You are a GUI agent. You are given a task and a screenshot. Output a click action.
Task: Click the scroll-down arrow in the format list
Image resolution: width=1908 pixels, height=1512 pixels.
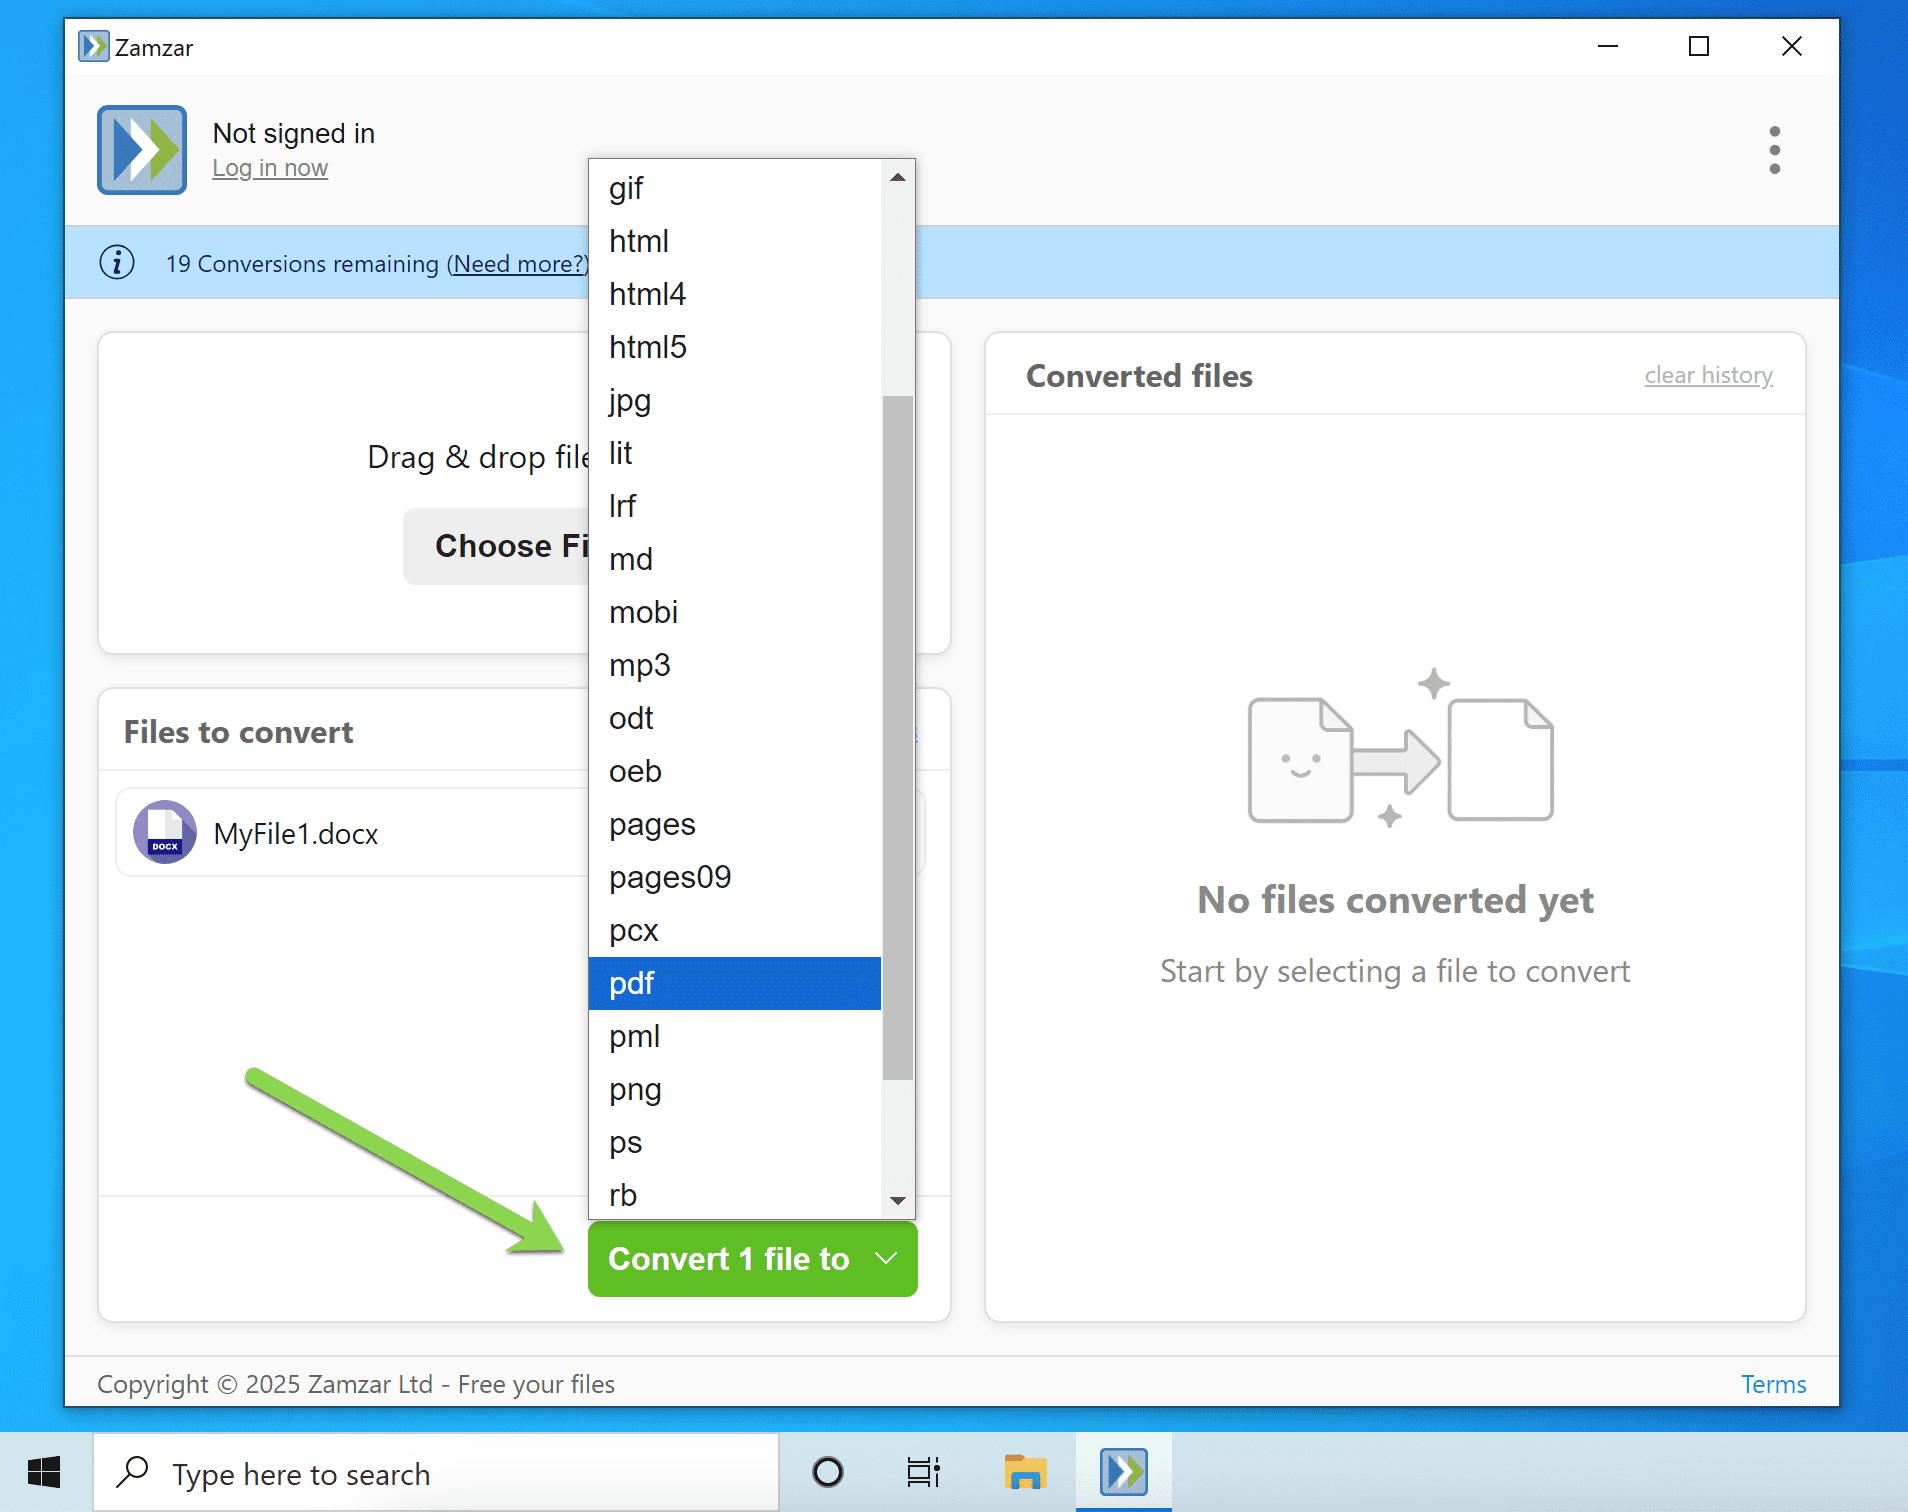(897, 1199)
